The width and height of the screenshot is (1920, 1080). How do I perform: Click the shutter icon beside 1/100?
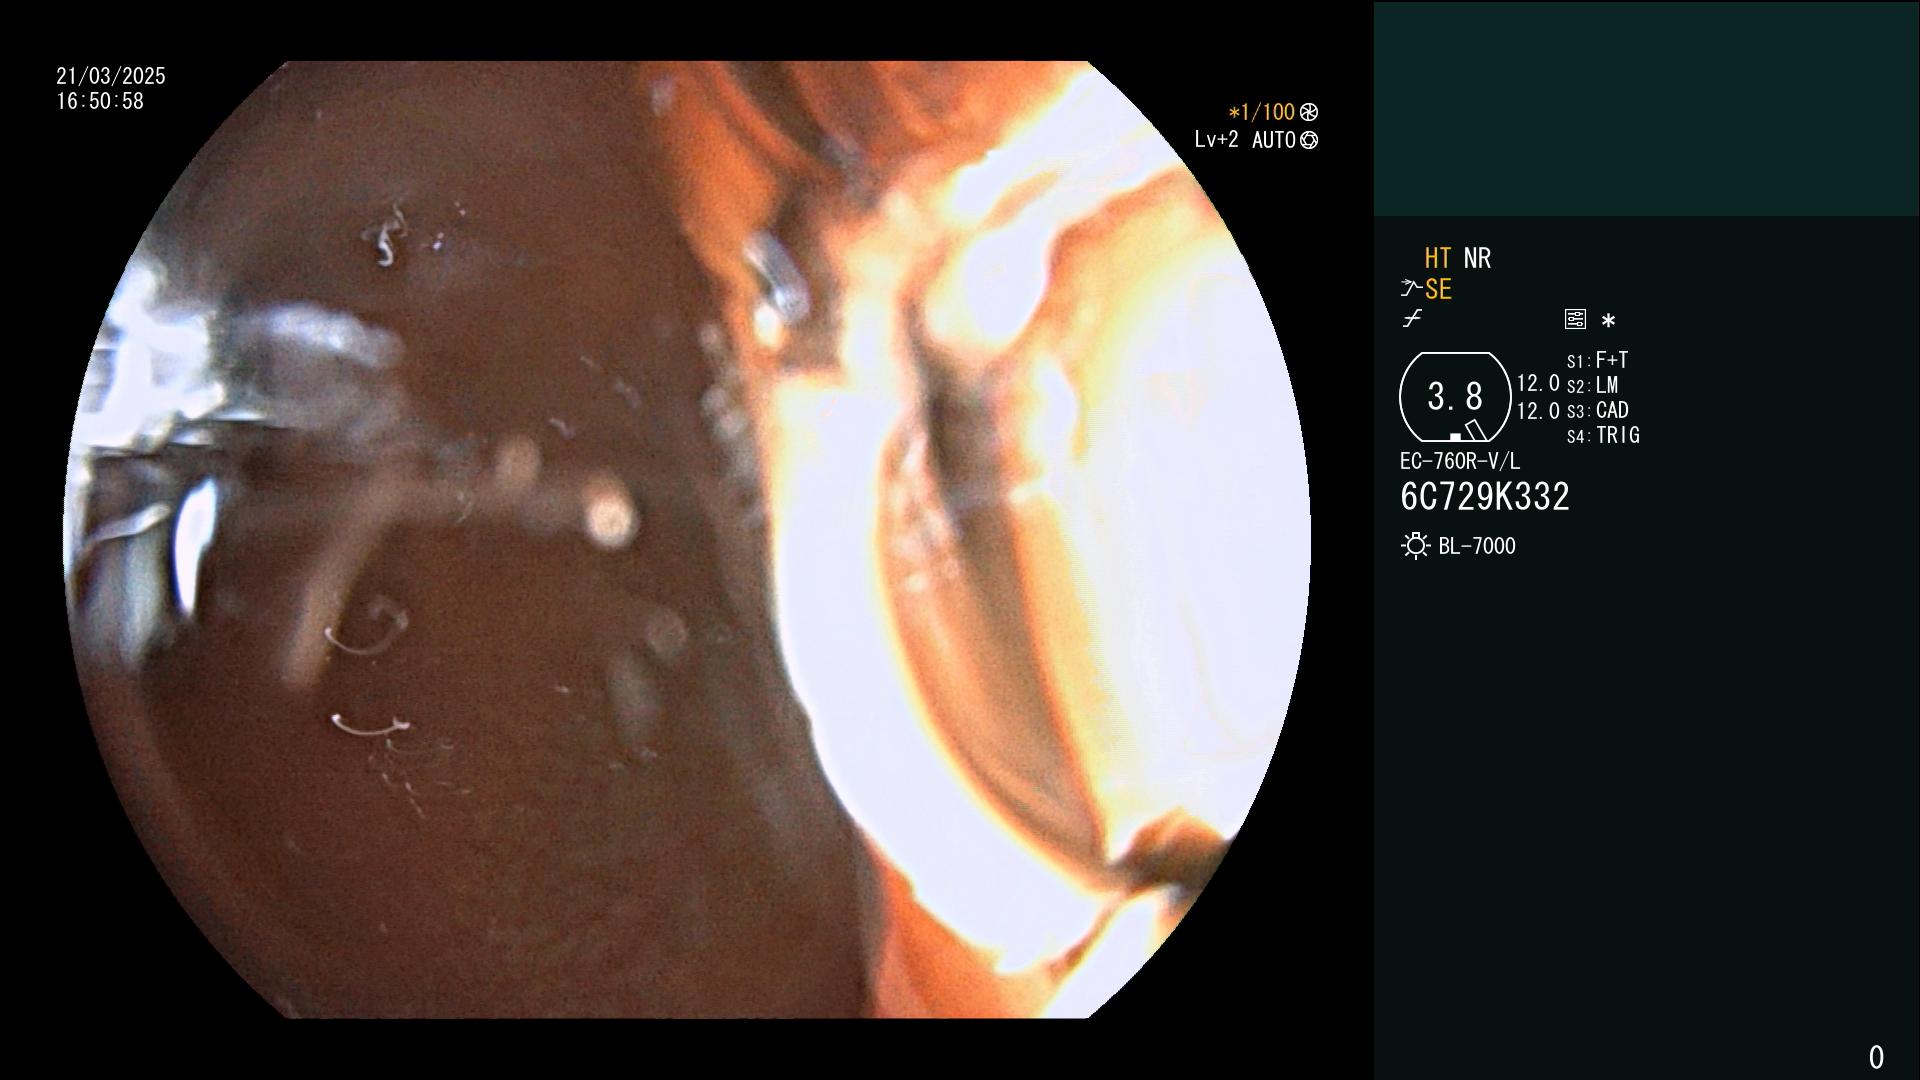1309,112
